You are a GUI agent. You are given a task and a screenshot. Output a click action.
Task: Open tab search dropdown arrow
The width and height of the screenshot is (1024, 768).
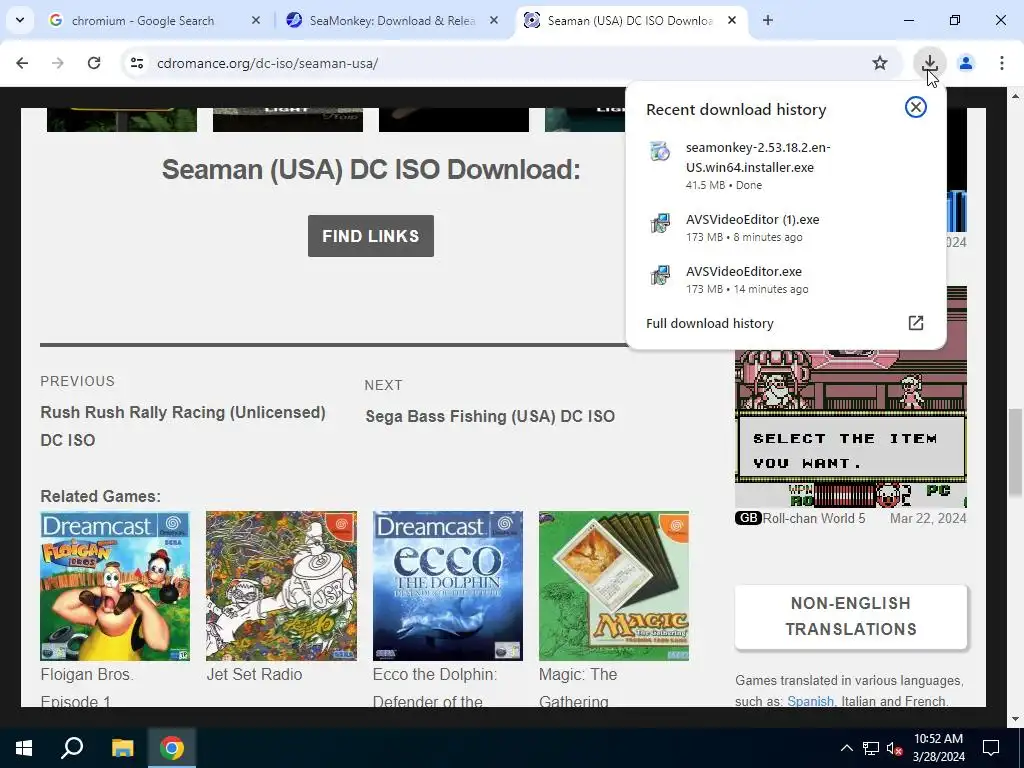pos(20,20)
